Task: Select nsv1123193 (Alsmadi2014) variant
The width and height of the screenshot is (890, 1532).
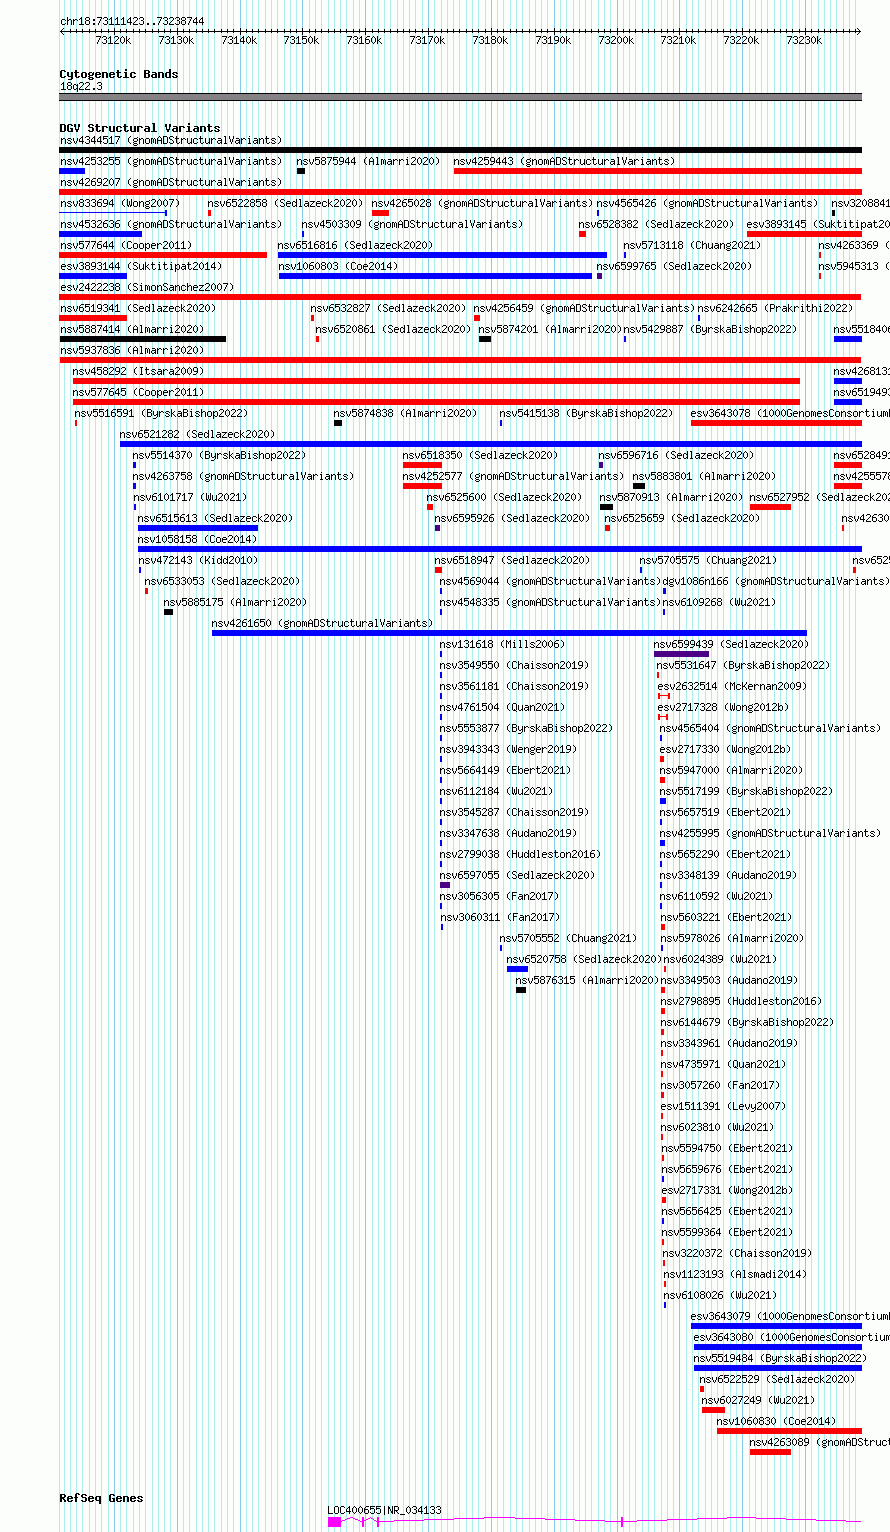Action: [x=736, y=1274]
